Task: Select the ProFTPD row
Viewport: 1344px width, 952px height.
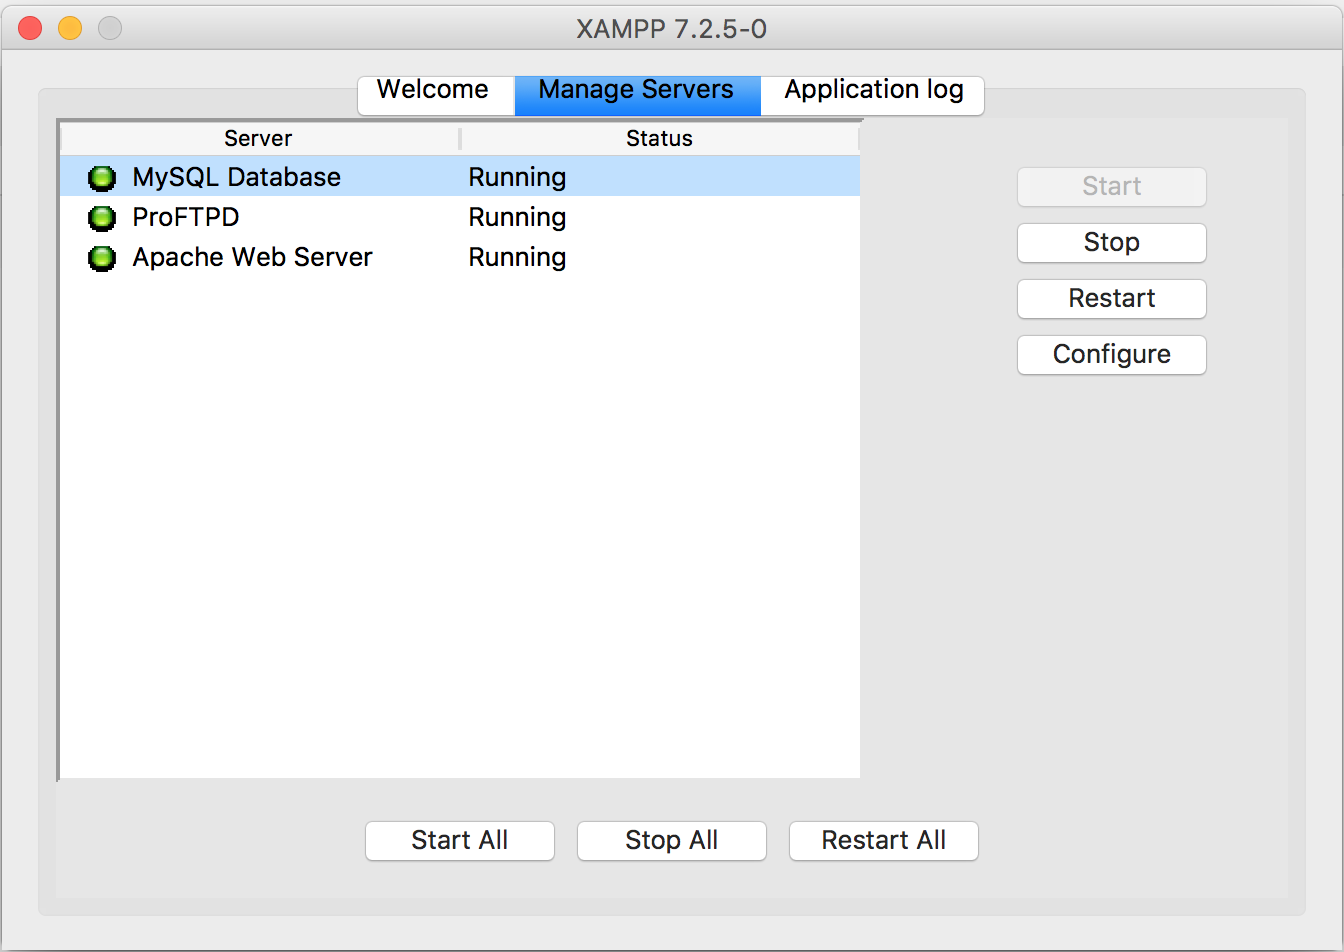Action: pos(460,217)
